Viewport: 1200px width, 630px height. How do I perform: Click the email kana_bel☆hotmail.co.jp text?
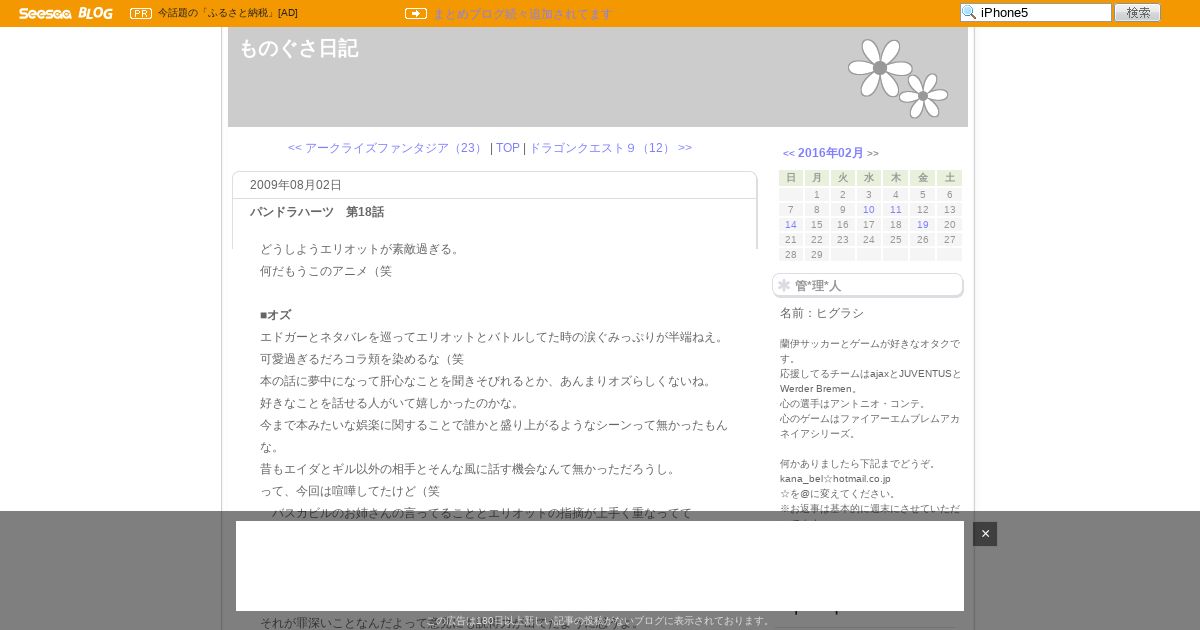click(x=835, y=479)
